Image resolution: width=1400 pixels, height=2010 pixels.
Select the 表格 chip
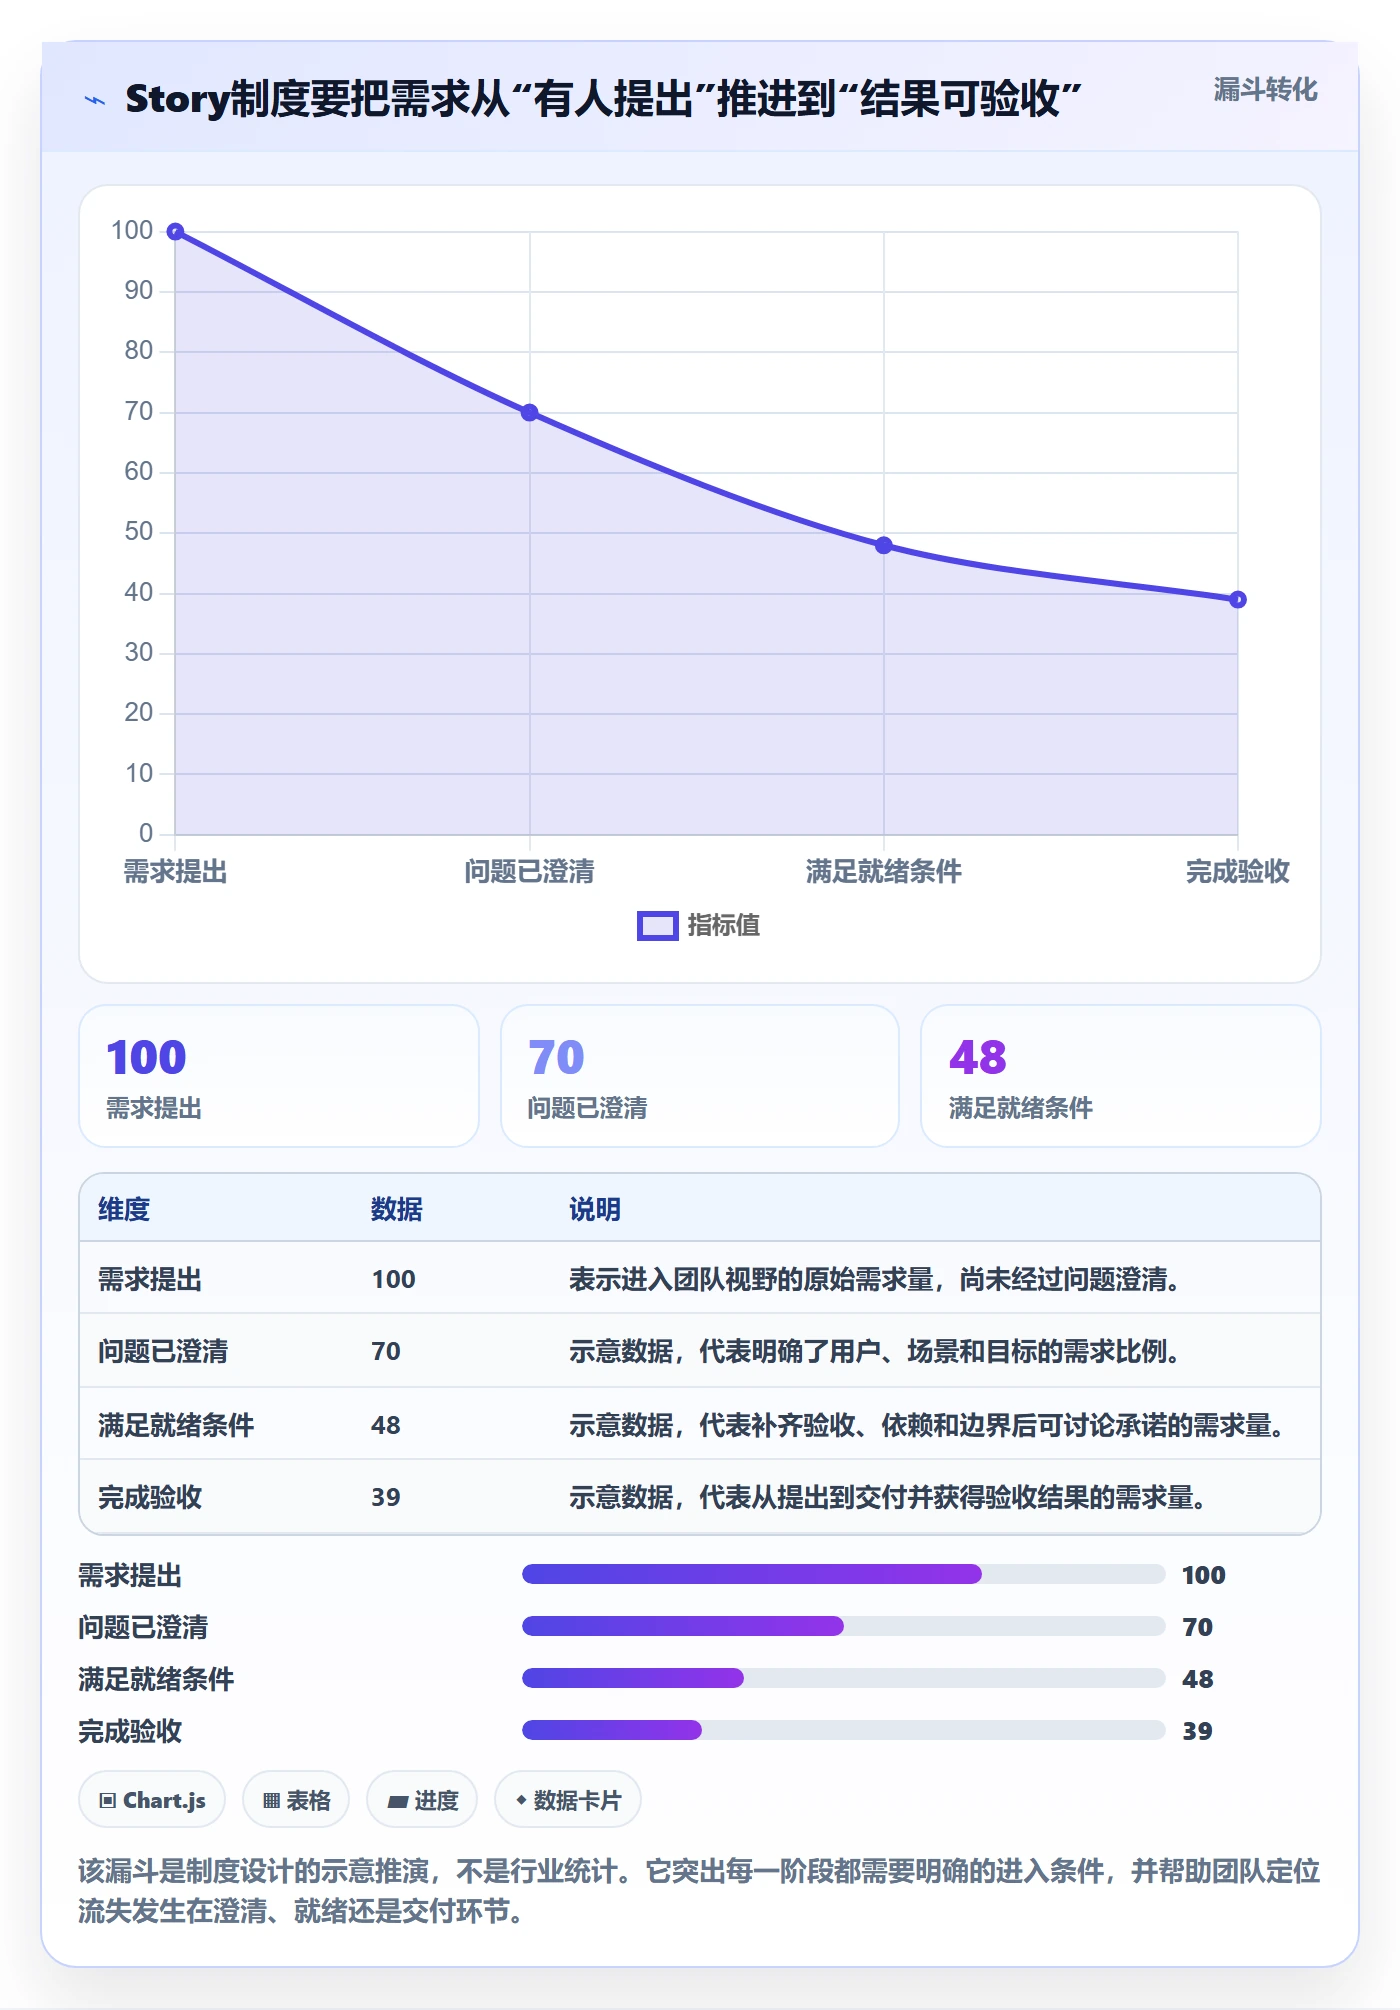click(296, 1800)
